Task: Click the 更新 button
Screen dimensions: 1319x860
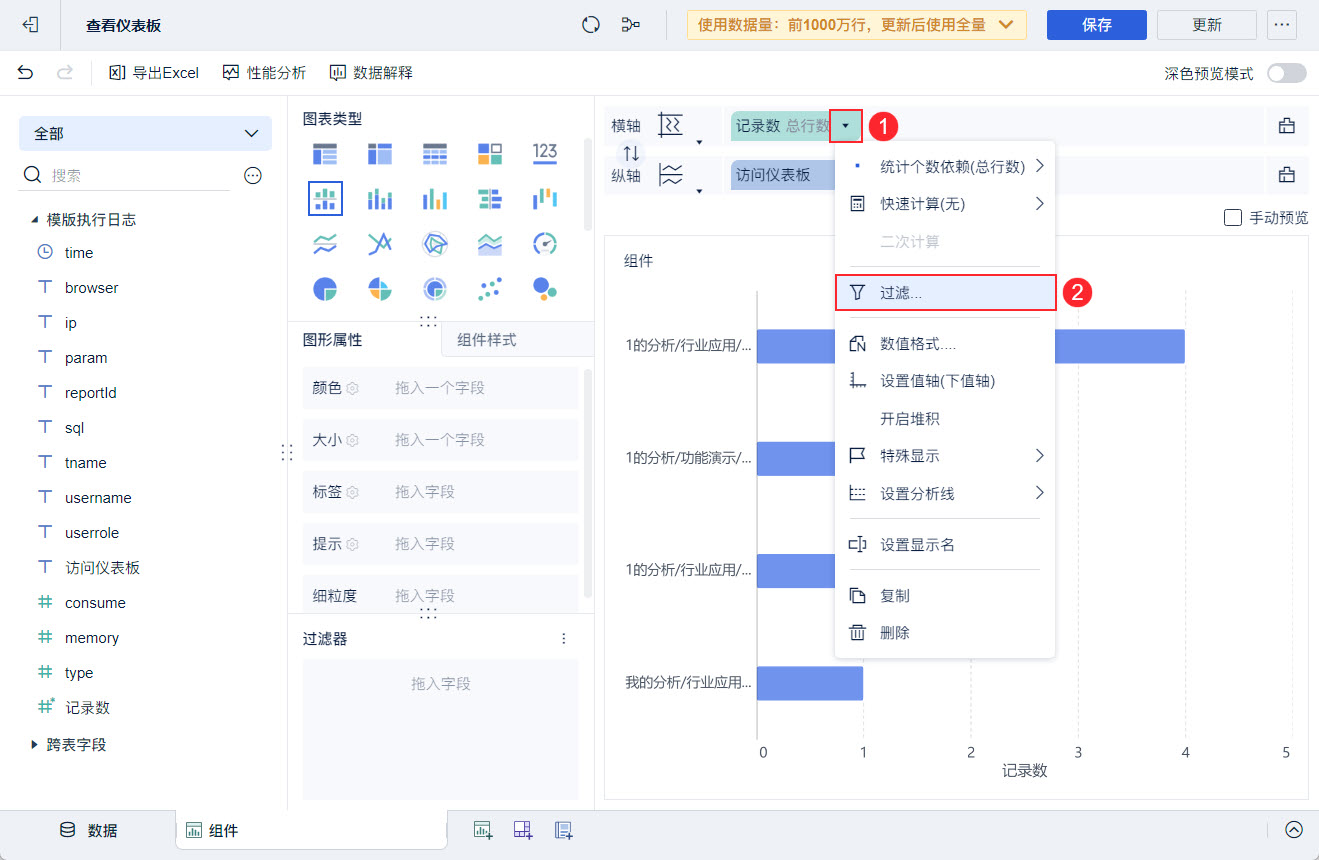Action: click(1207, 25)
